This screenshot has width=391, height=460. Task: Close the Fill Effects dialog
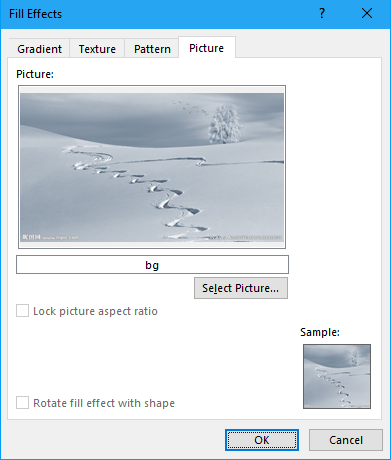tap(367, 14)
